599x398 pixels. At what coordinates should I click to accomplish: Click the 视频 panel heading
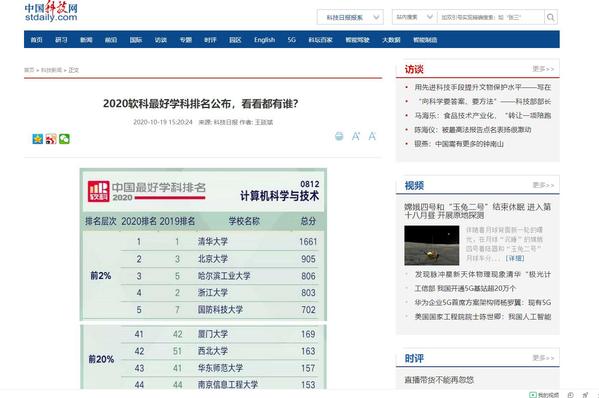pyautogui.click(x=414, y=186)
